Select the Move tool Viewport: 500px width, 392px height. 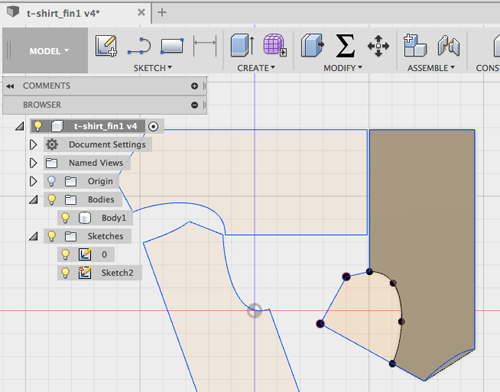pos(378,46)
